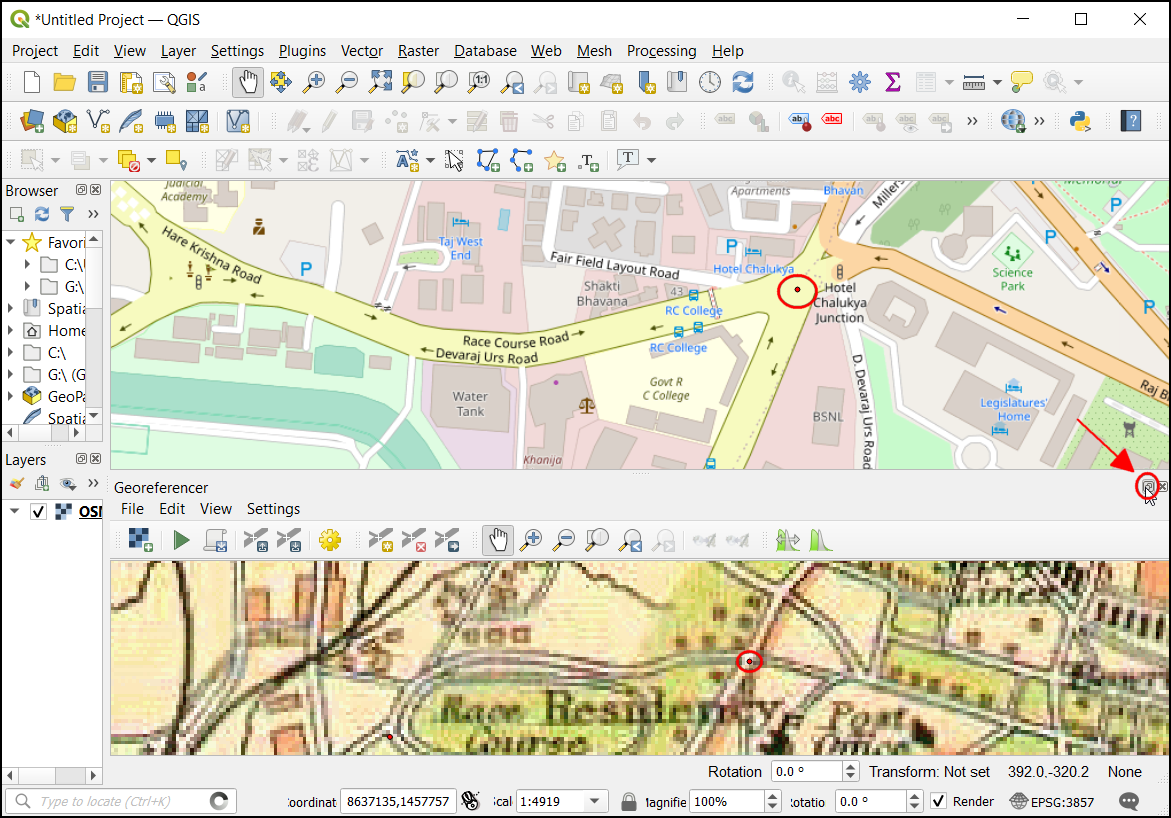Click Layers panel horizontal scrollbar right arrow

93,775
